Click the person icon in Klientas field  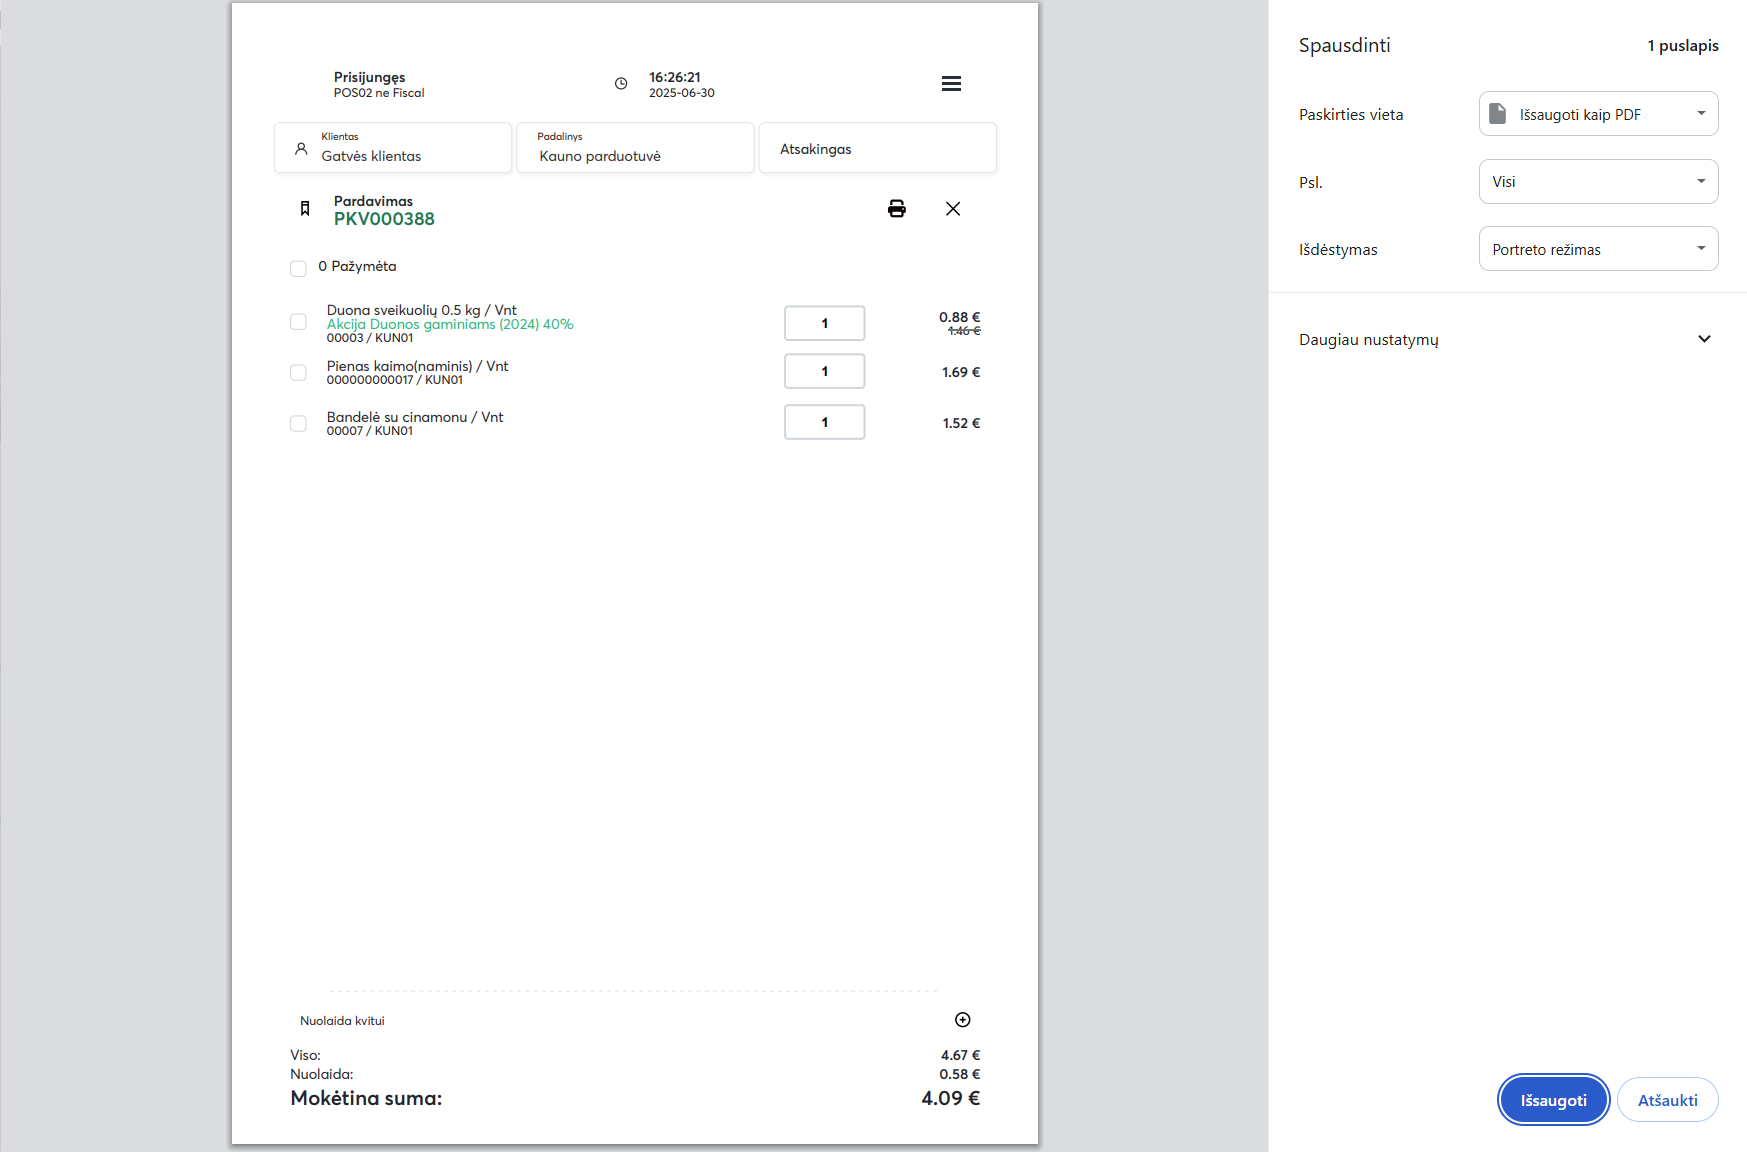pyautogui.click(x=301, y=149)
